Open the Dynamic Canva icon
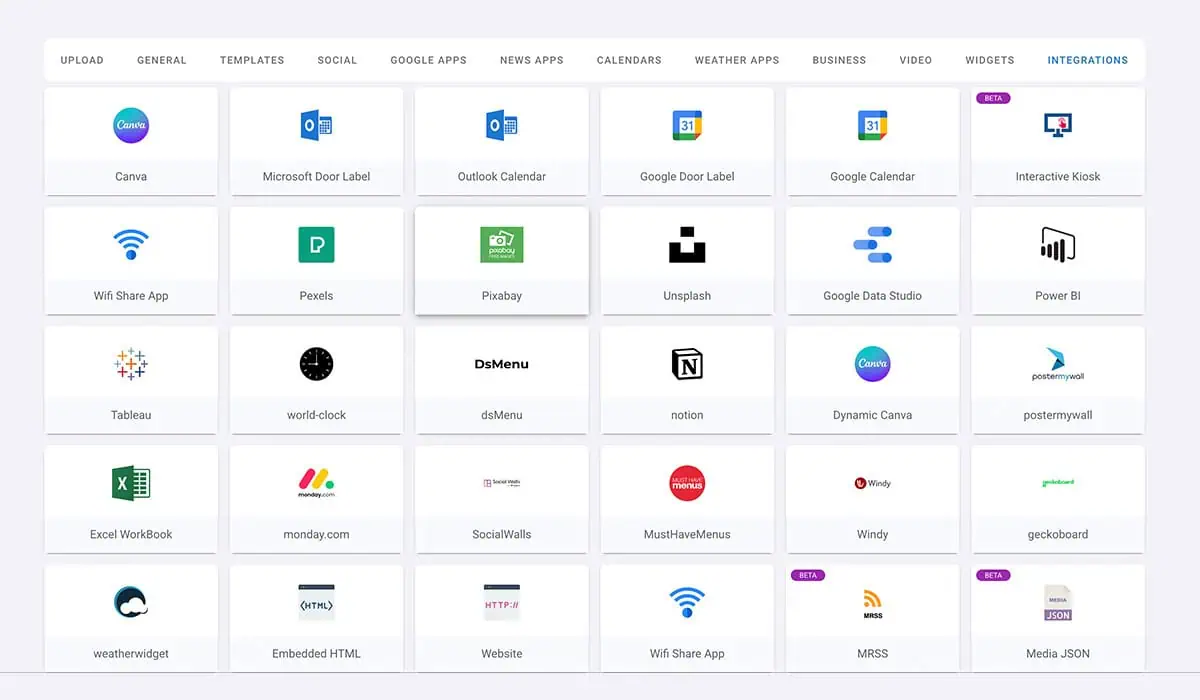The image size is (1200, 700). 872,364
